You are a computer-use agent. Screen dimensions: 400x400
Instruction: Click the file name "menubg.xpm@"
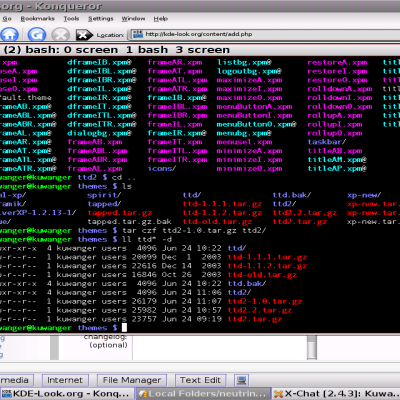pos(244,133)
